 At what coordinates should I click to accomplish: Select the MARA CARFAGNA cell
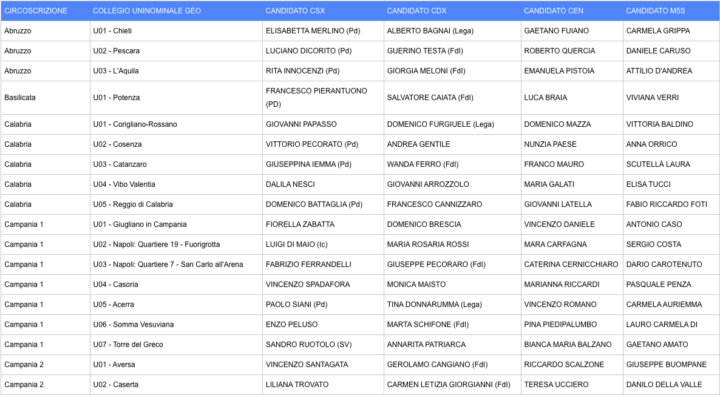(572, 244)
